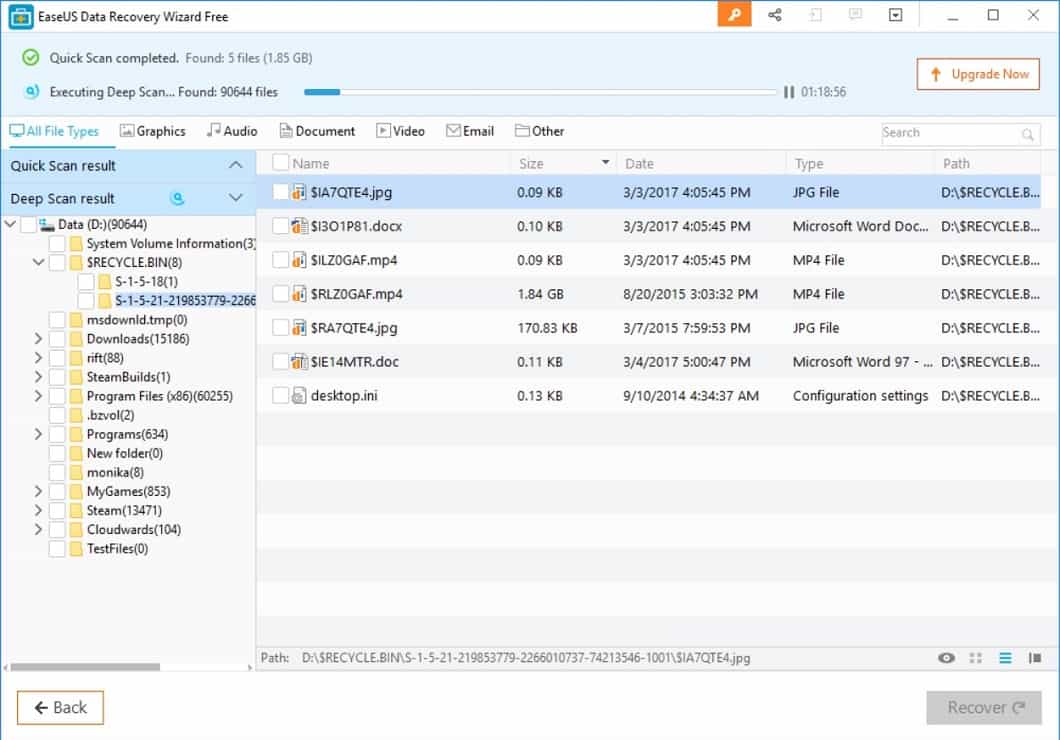Open the share icon in title bar

(775, 14)
